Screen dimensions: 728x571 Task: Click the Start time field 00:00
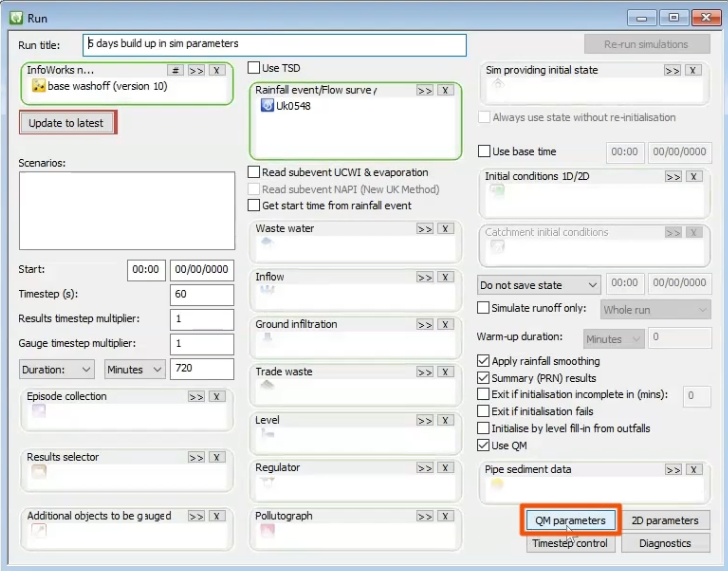pyautogui.click(x=146, y=270)
